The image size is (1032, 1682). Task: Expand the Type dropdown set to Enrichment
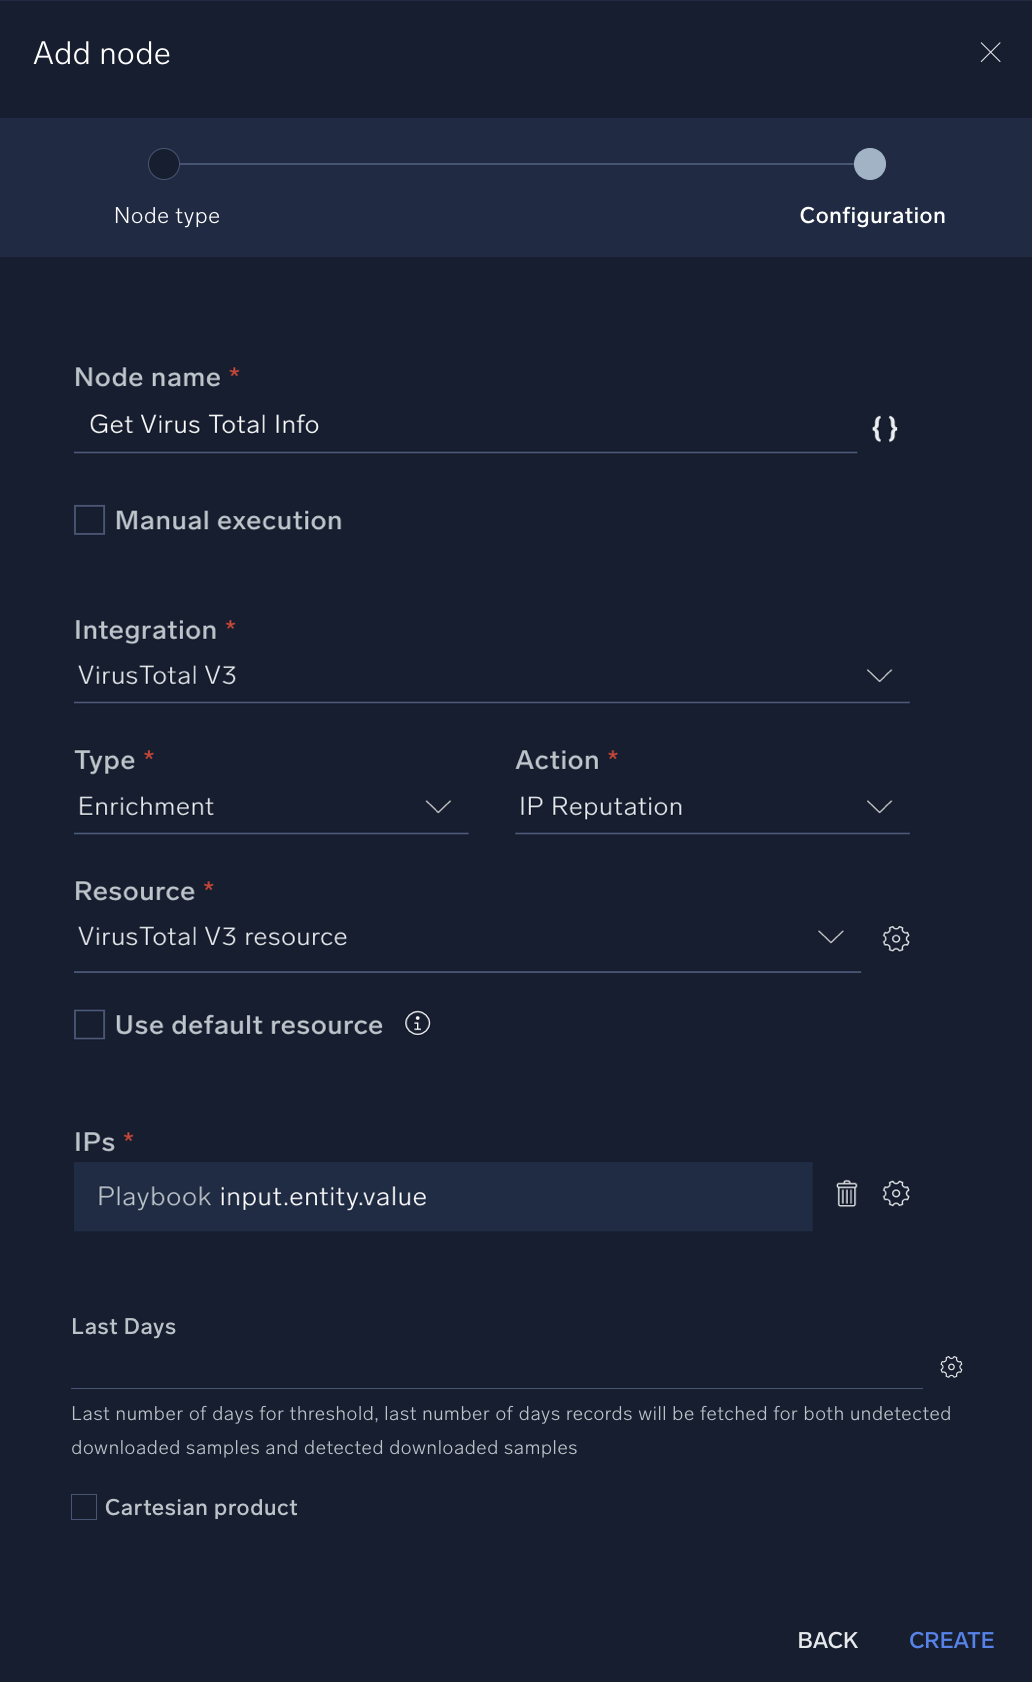pyautogui.click(x=438, y=807)
